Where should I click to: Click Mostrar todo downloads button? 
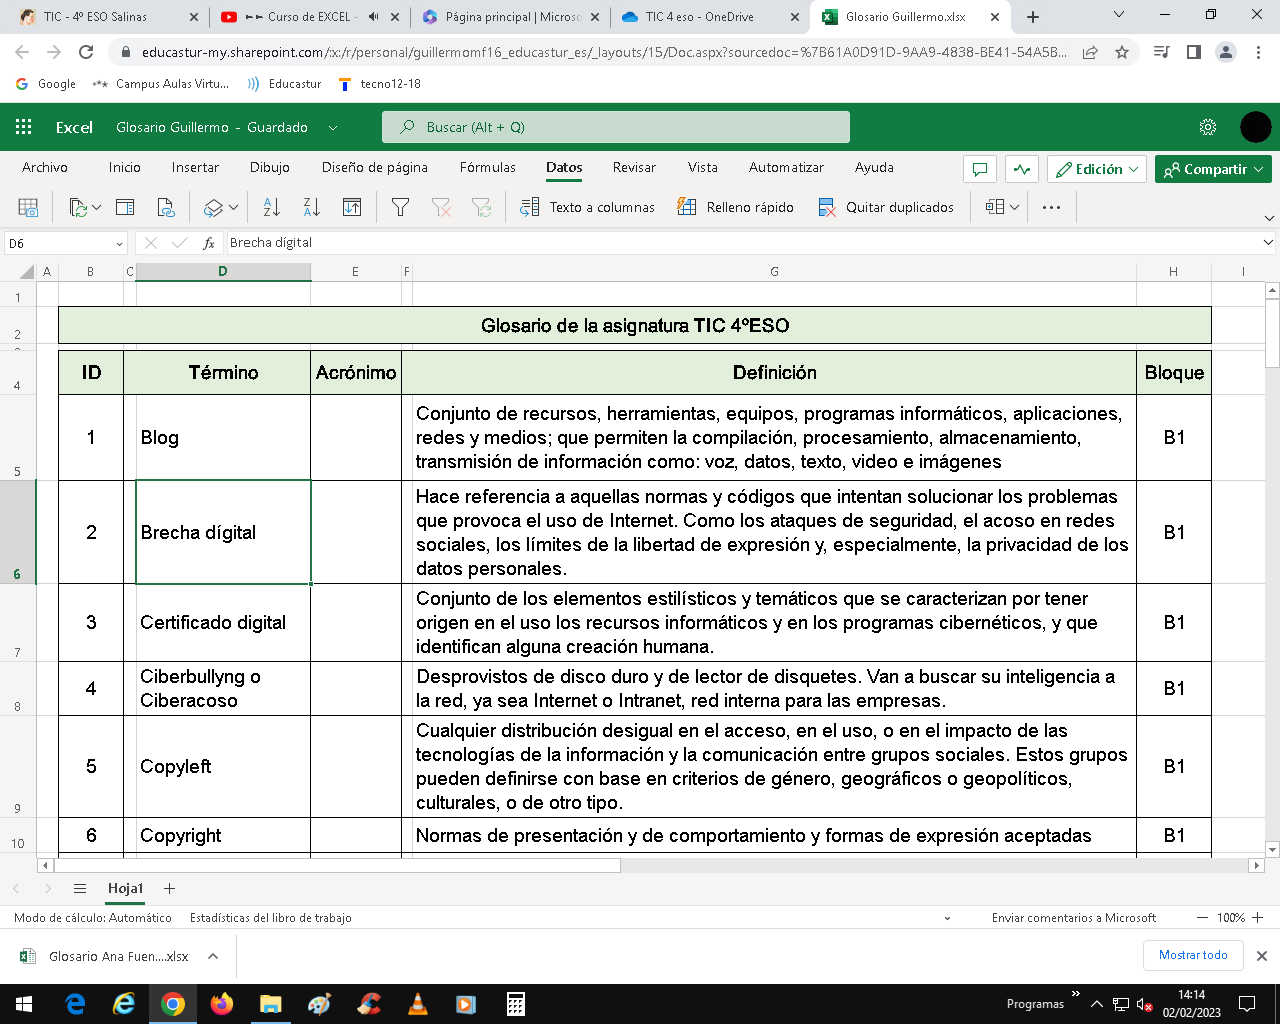1193,955
